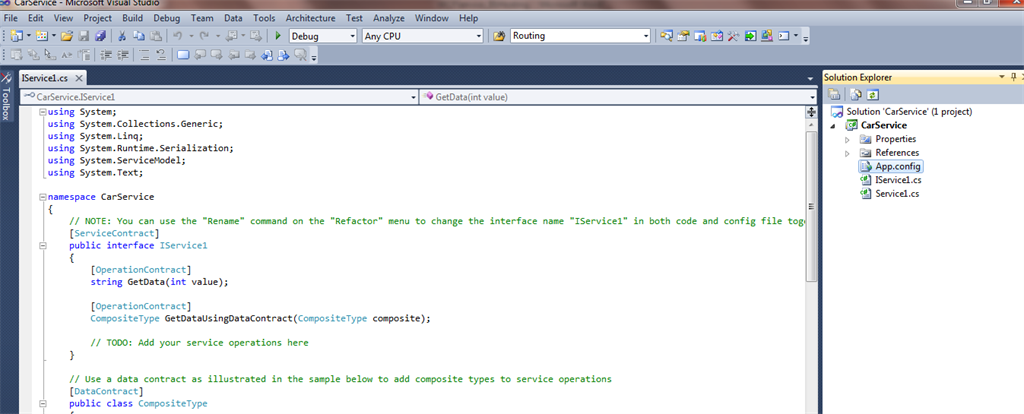
Task: Decrease line indent with toolbar icon
Action: point(106,55)
